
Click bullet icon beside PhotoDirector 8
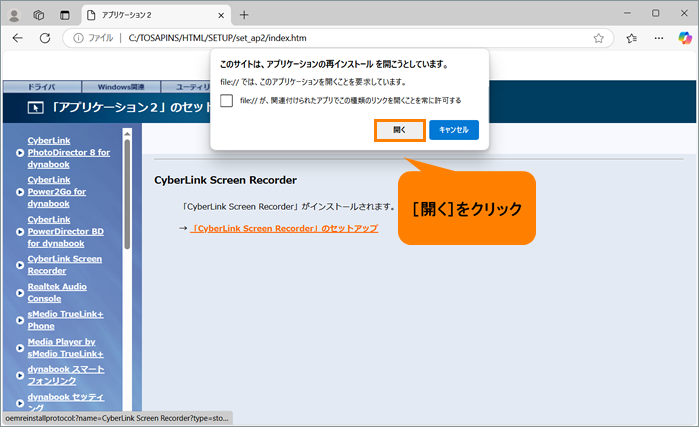(x=20, y=153)
